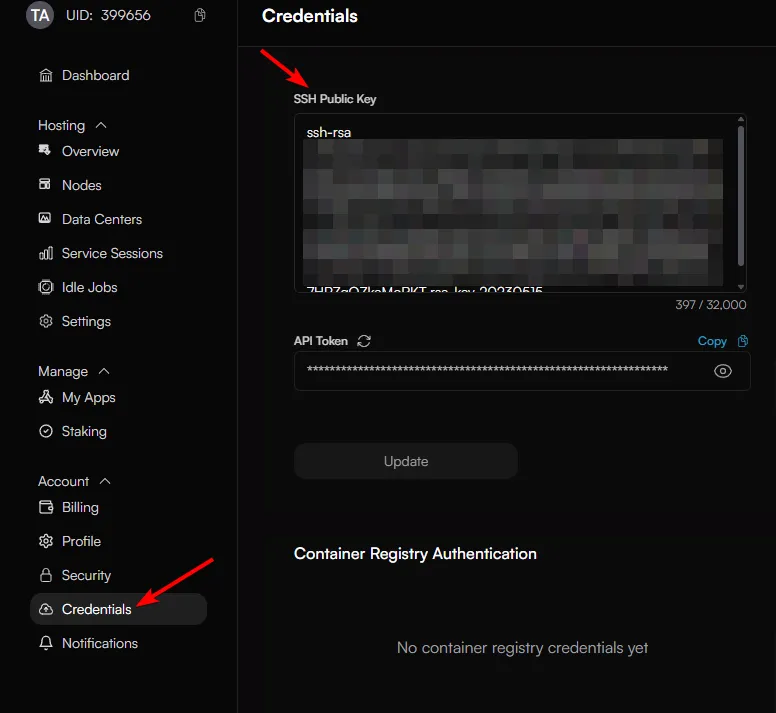Click the Security lock icon

46,575
